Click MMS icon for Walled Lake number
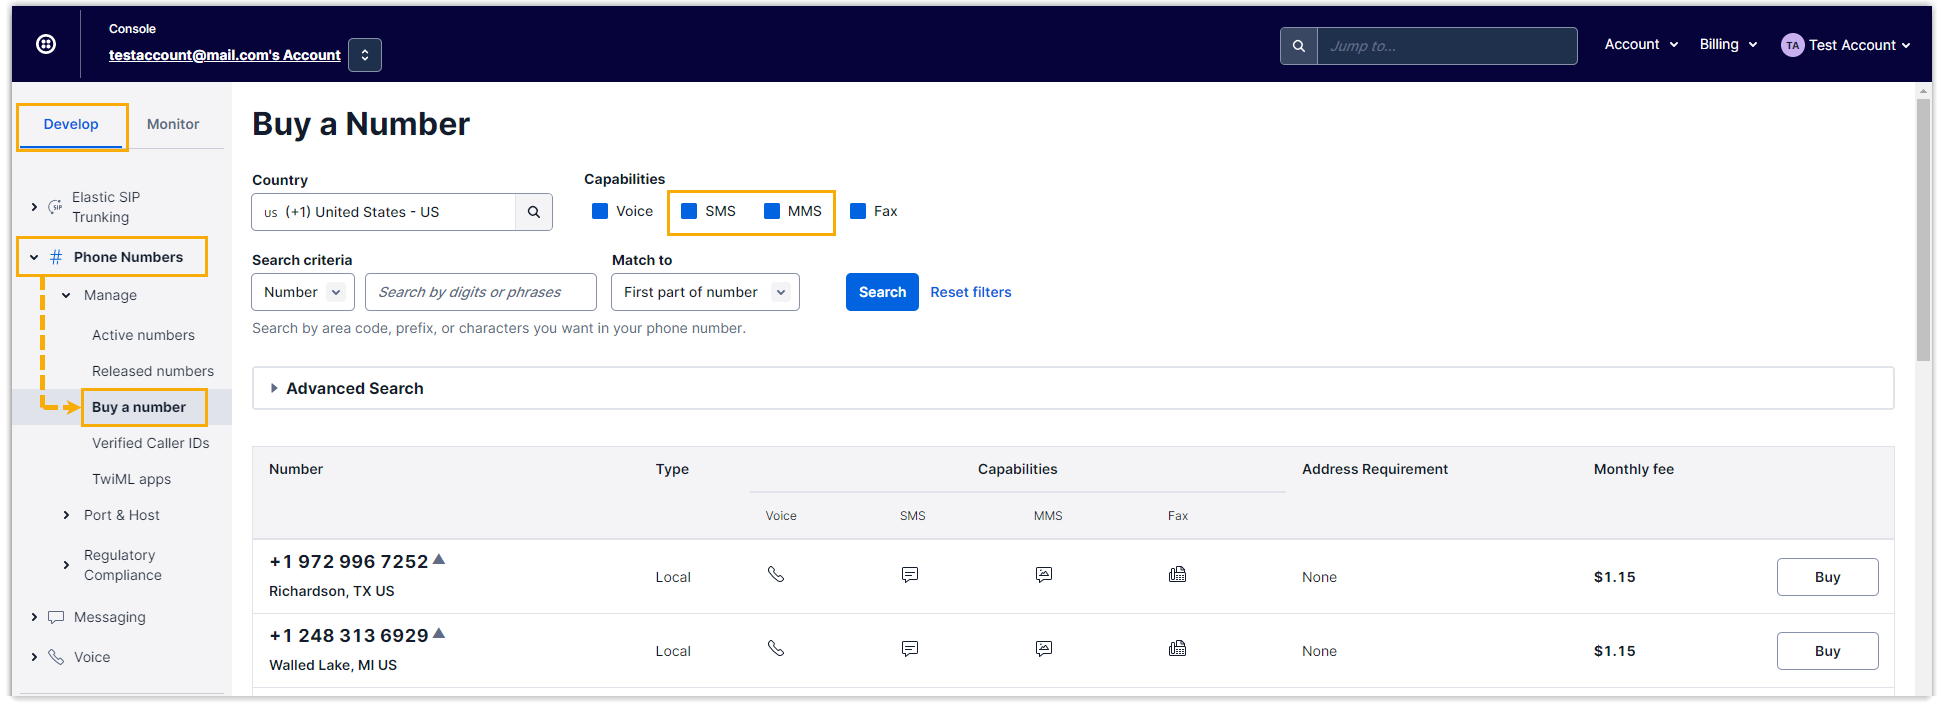The image size is (1943, 708). click(x=1044, y=649)
